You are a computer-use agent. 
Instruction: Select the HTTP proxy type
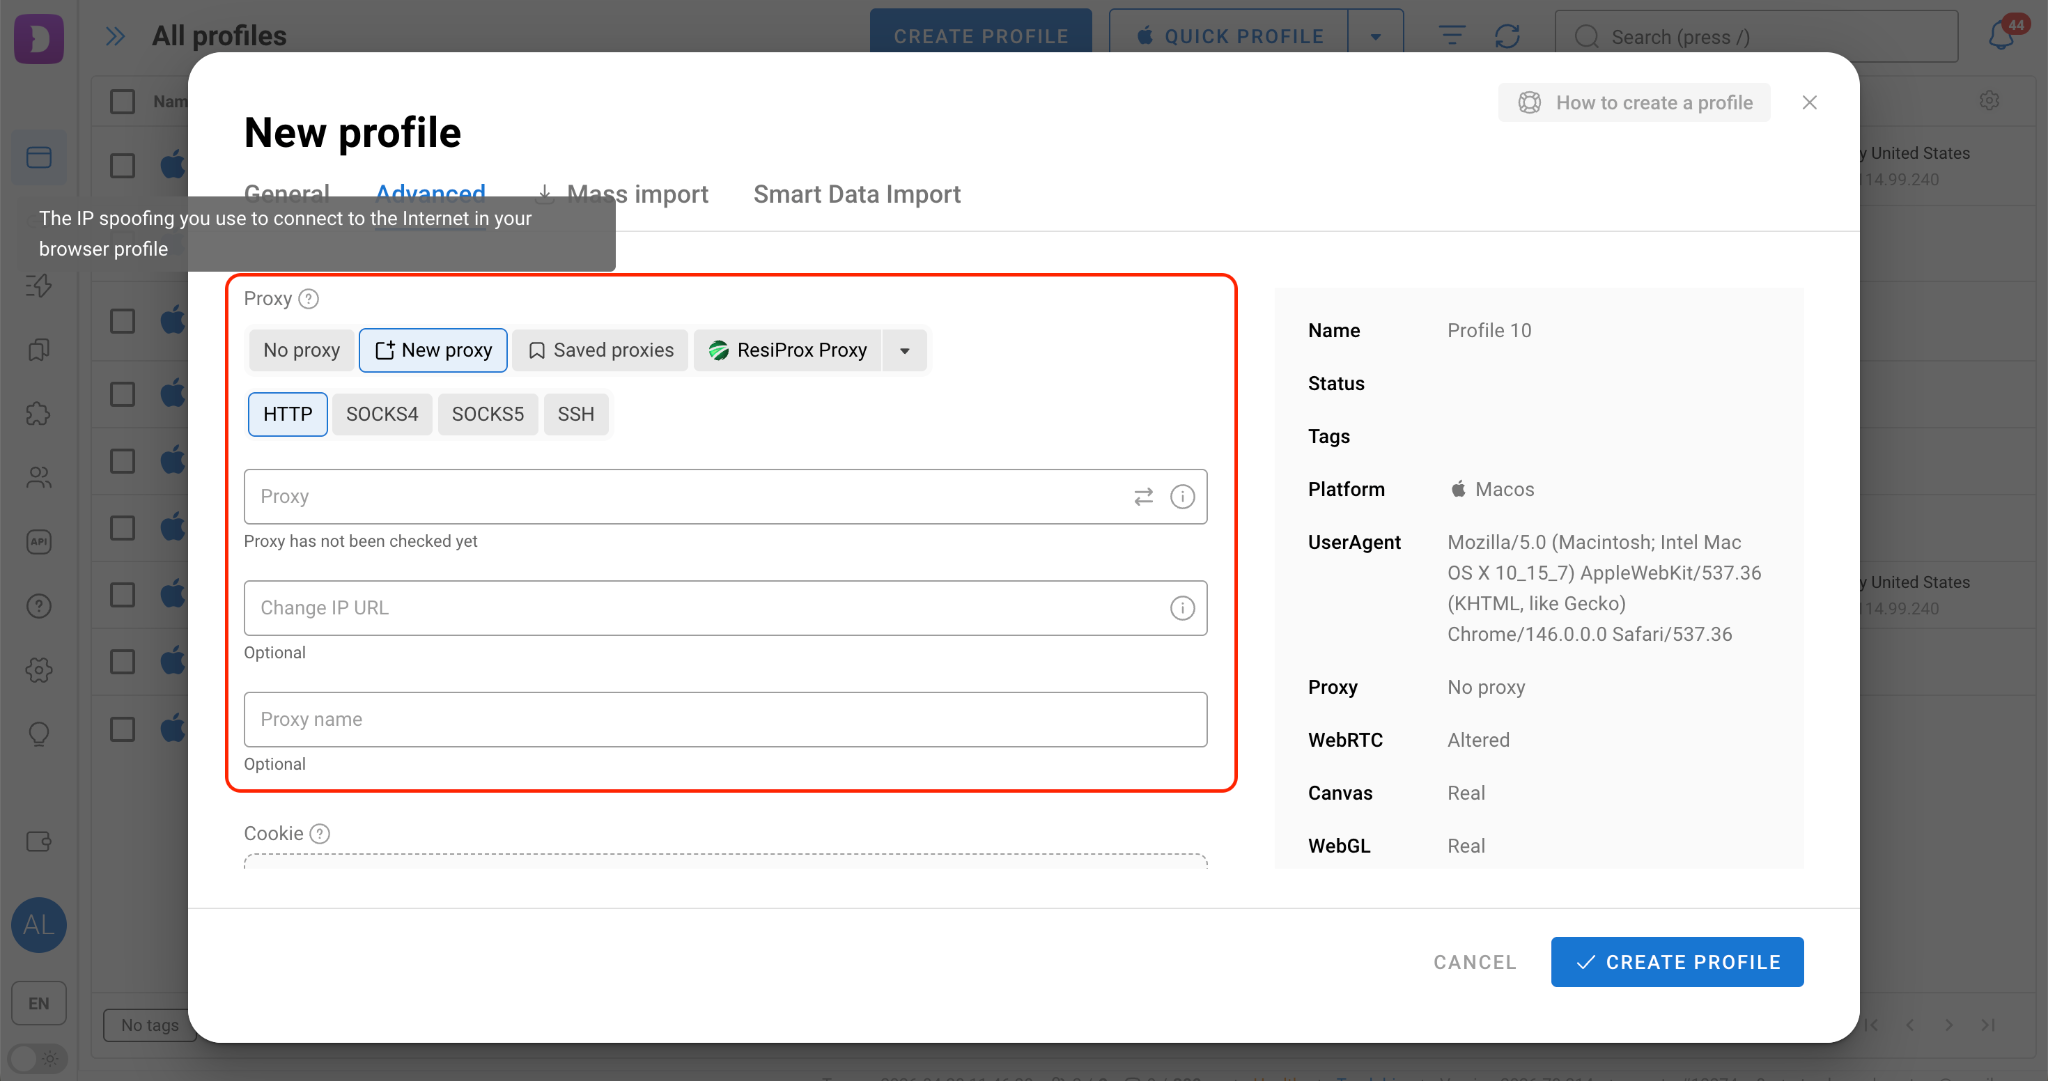coord(288,414)
